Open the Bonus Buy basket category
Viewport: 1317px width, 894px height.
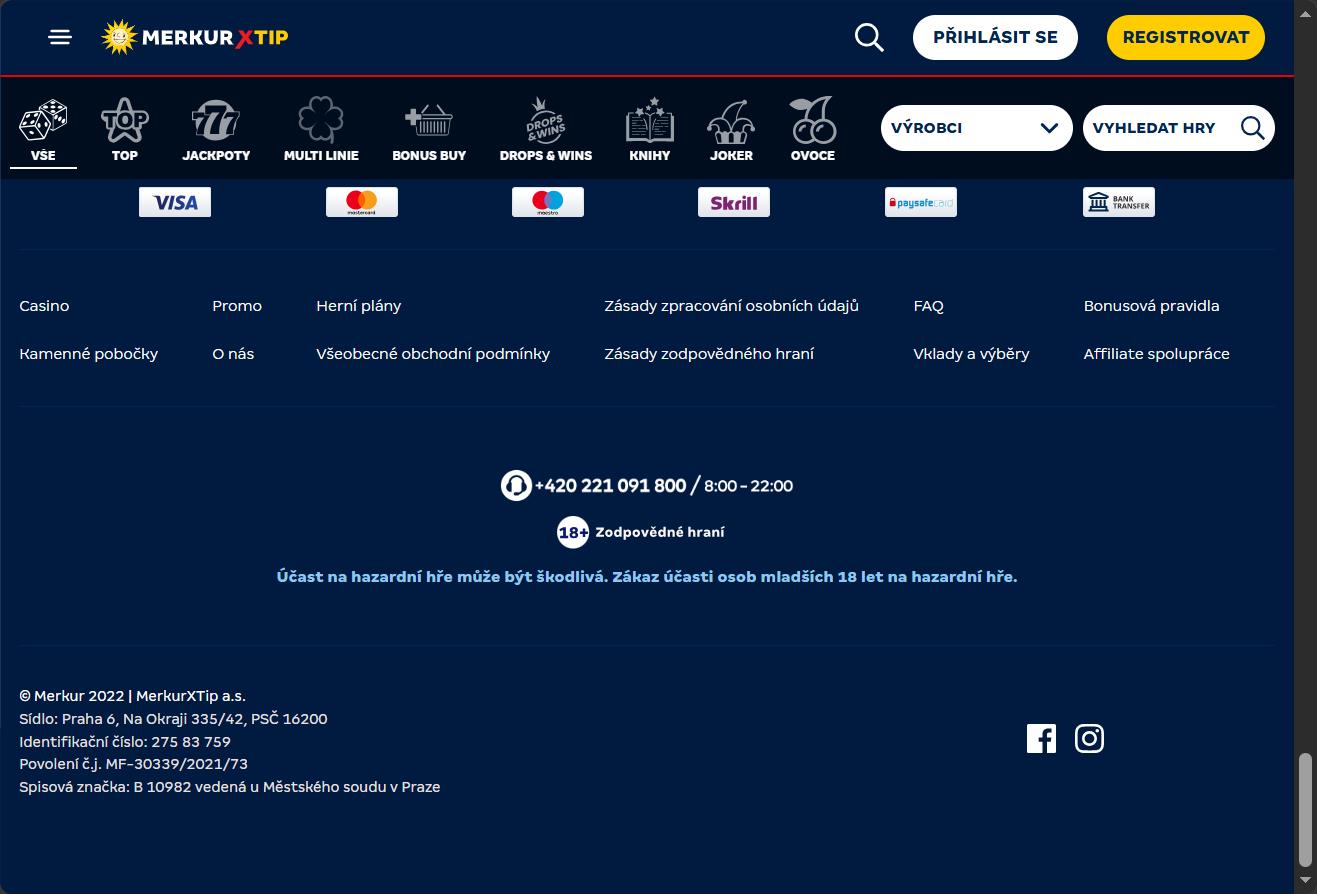pos(429,131)
